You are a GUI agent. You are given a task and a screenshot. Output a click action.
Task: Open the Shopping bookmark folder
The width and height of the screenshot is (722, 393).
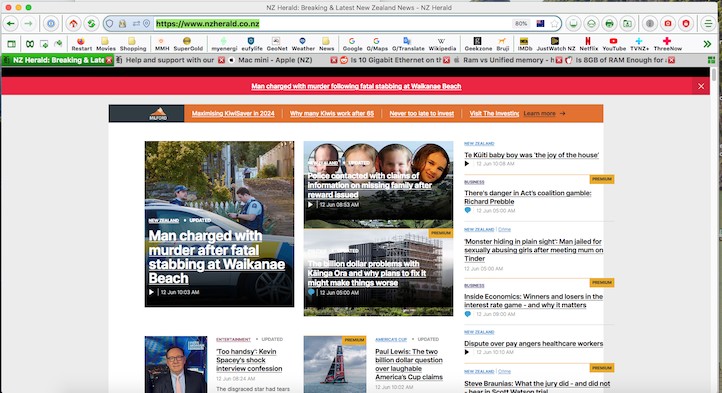(x=133, y=44)
